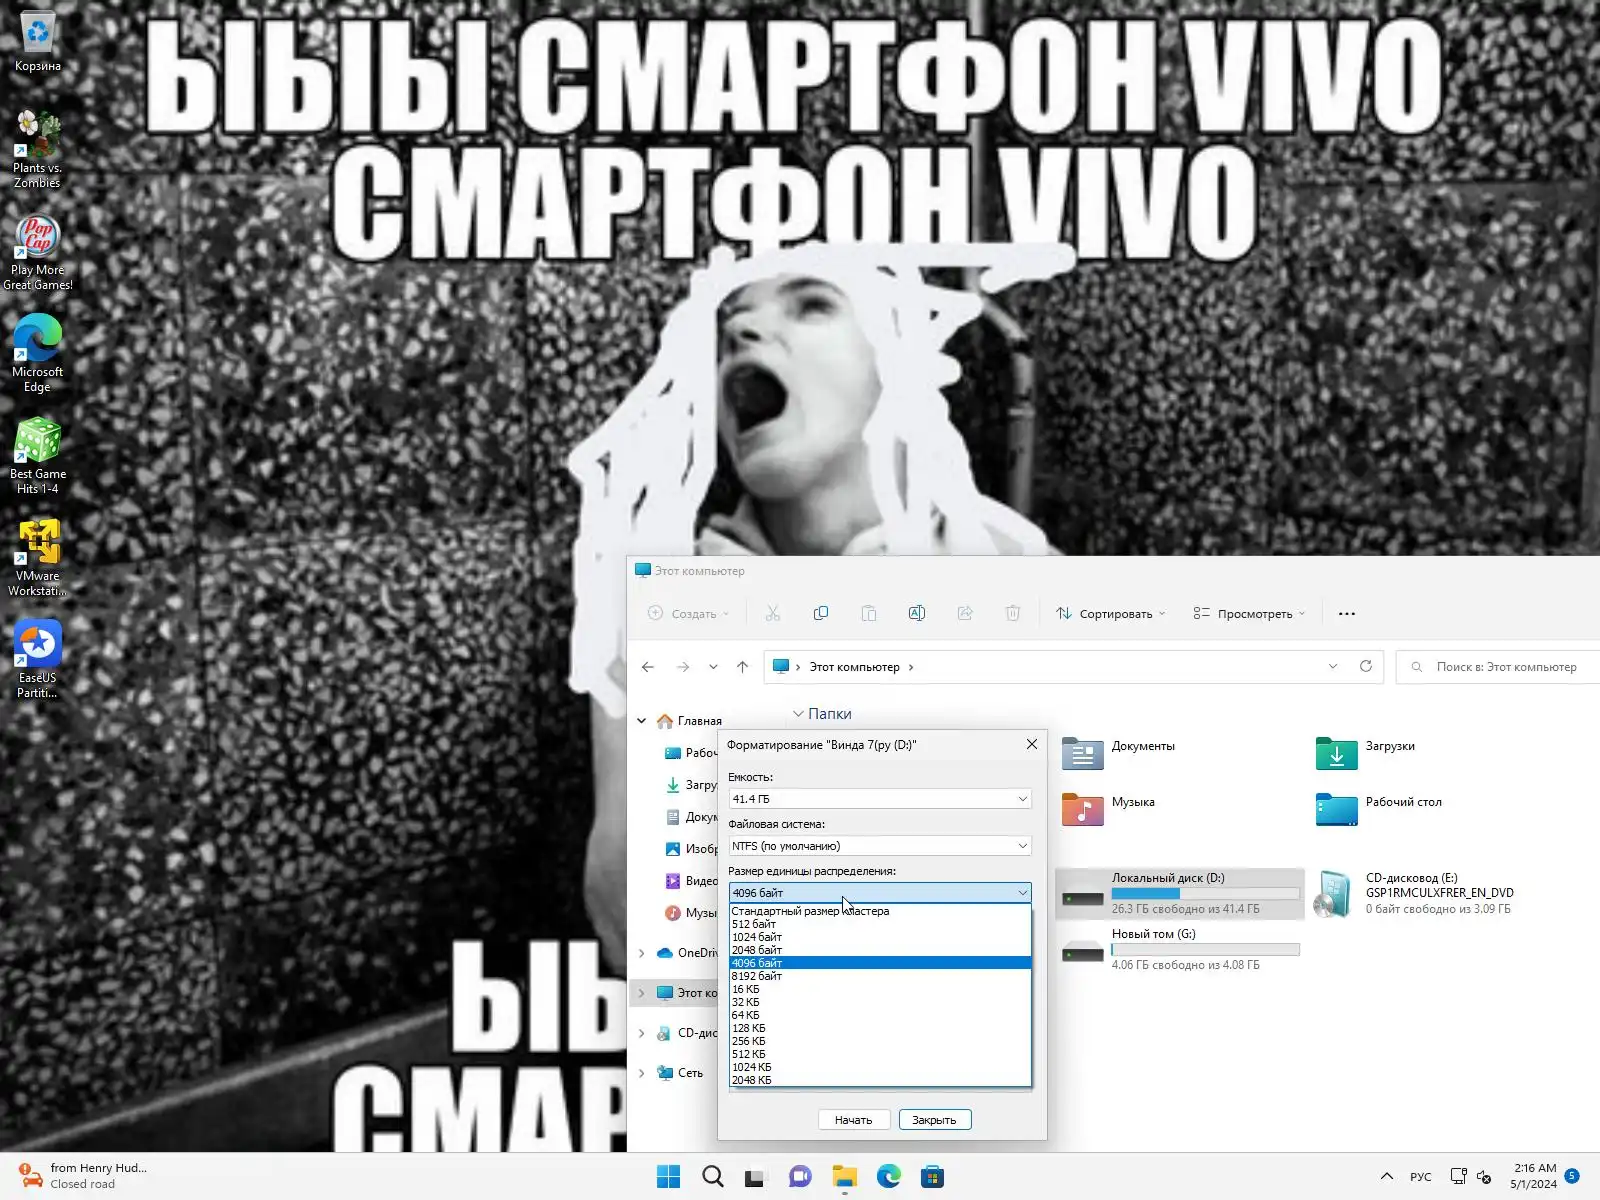Open the Chat app on taskbar
This screenshot has width=1600, height=1200.
coord(800,1177)
